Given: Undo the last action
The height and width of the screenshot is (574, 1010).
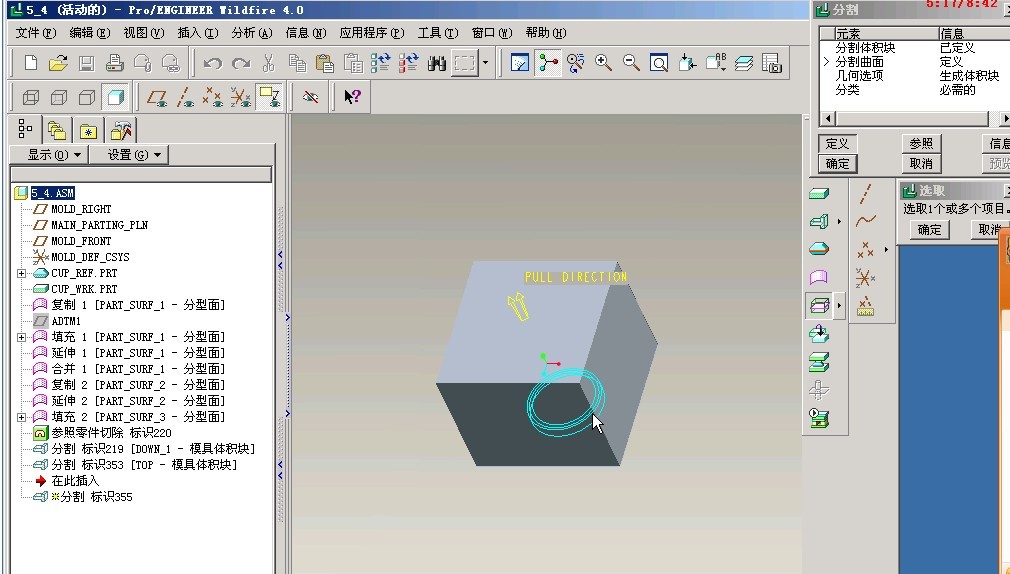Looking at the screenshot, I should [x=212, y=63].
